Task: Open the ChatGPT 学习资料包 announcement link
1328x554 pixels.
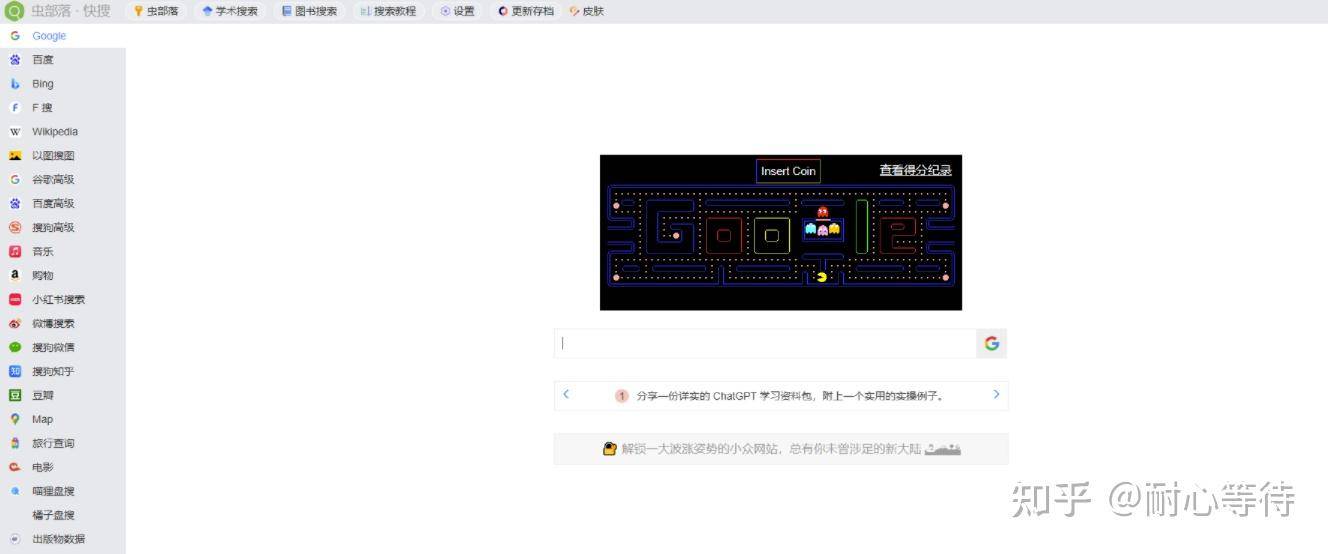Action: coord(790,396)
